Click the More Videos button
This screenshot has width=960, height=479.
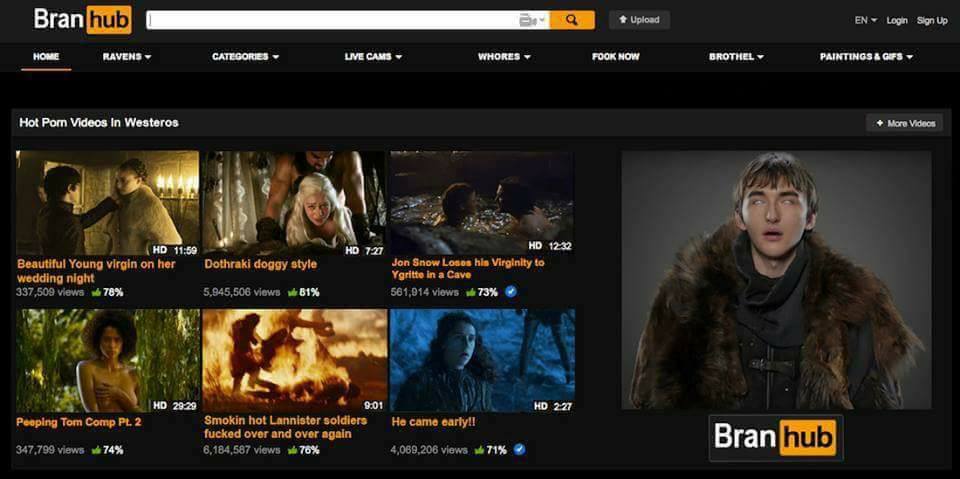pos(905,123)
